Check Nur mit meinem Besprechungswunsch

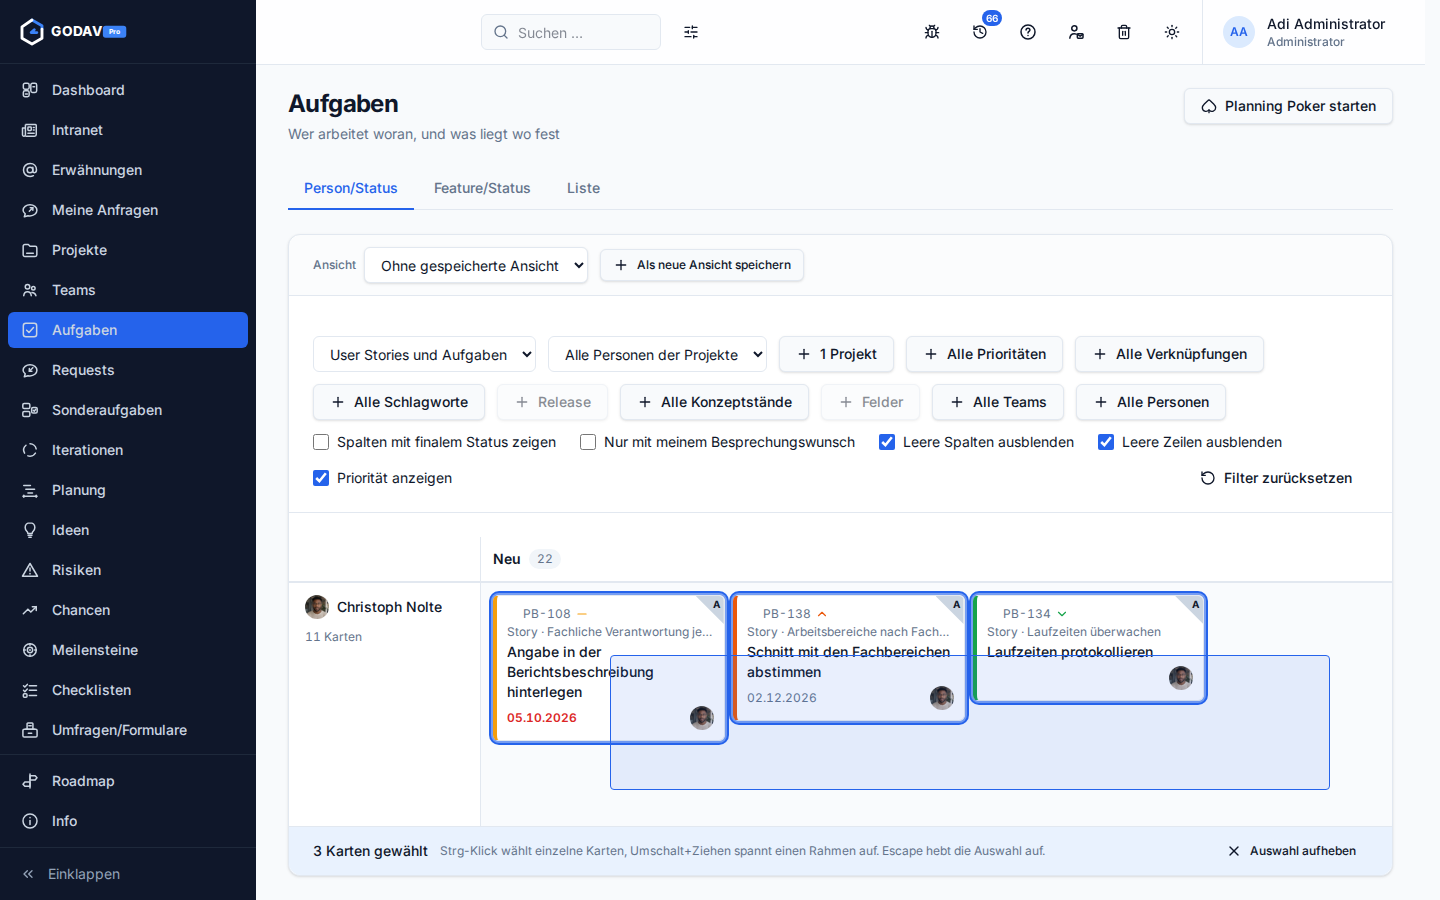coord(588,442)
